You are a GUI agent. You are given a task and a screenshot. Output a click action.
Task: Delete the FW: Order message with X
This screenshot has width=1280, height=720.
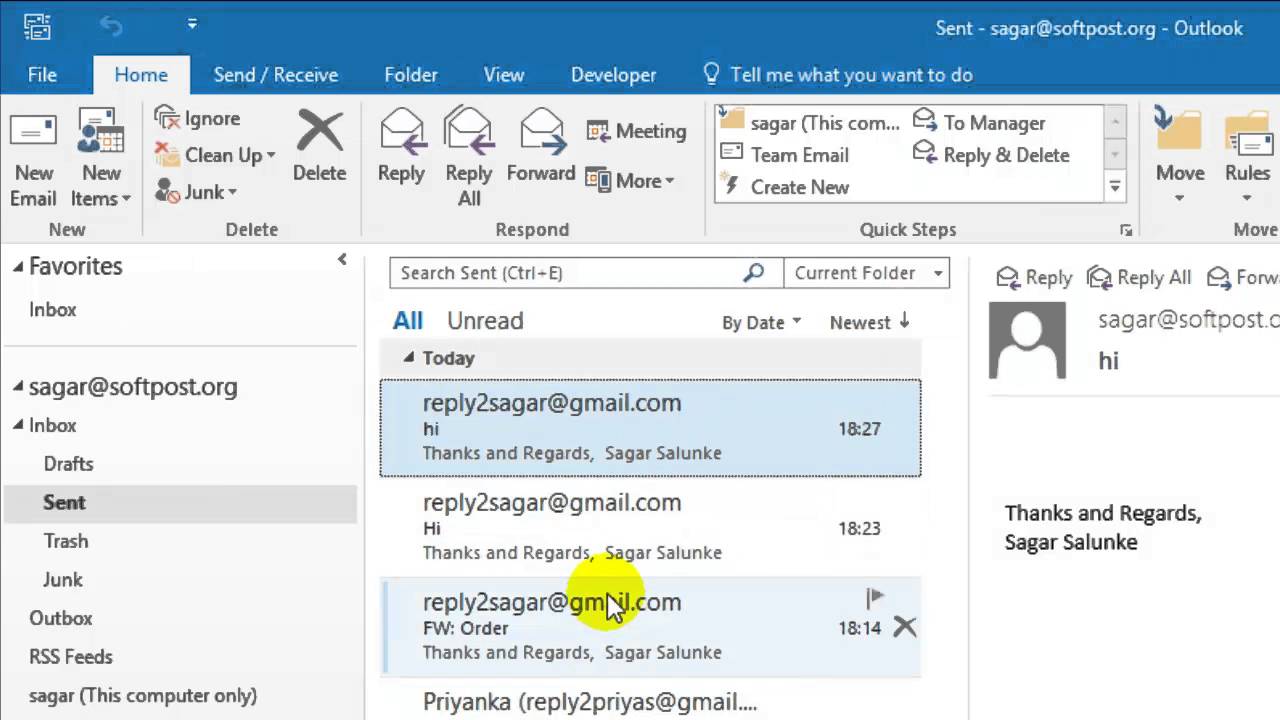point(904,627)
